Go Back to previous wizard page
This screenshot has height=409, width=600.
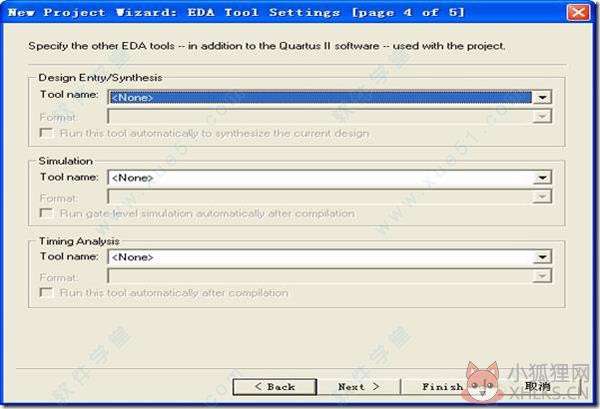coord(275,387)
